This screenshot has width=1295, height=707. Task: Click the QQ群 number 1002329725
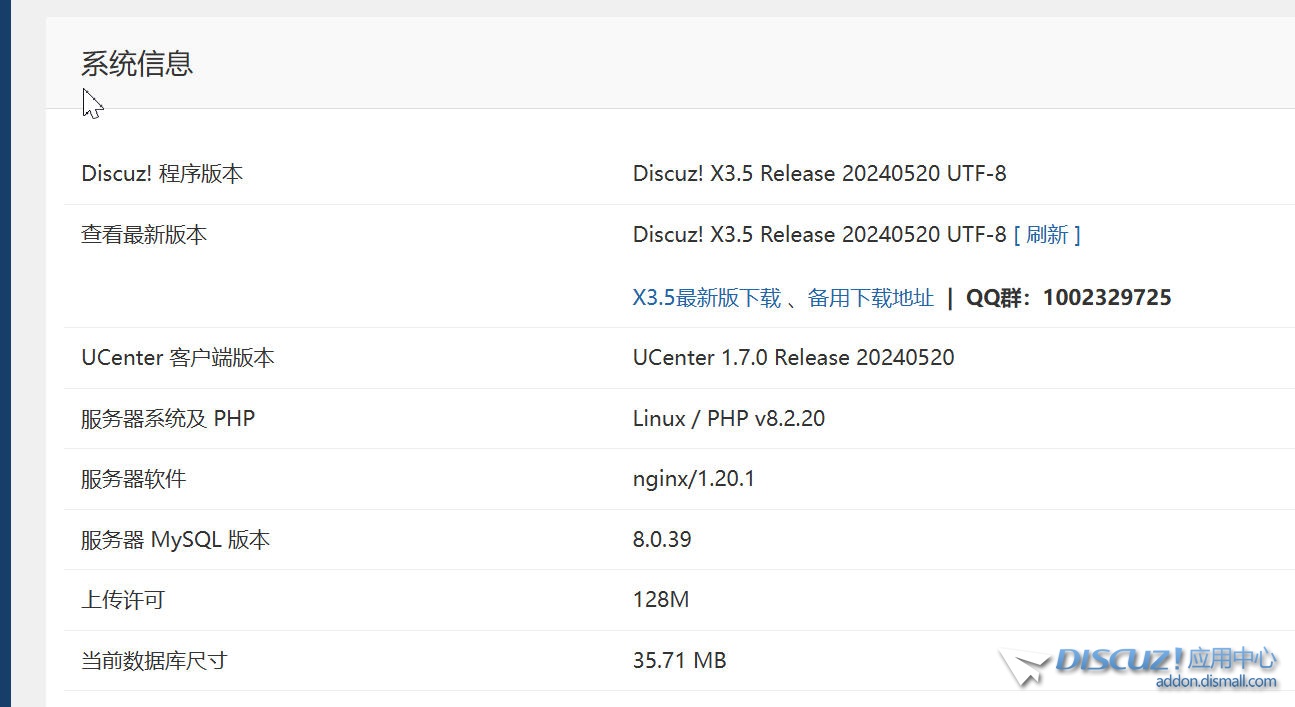click(1106, 298)
